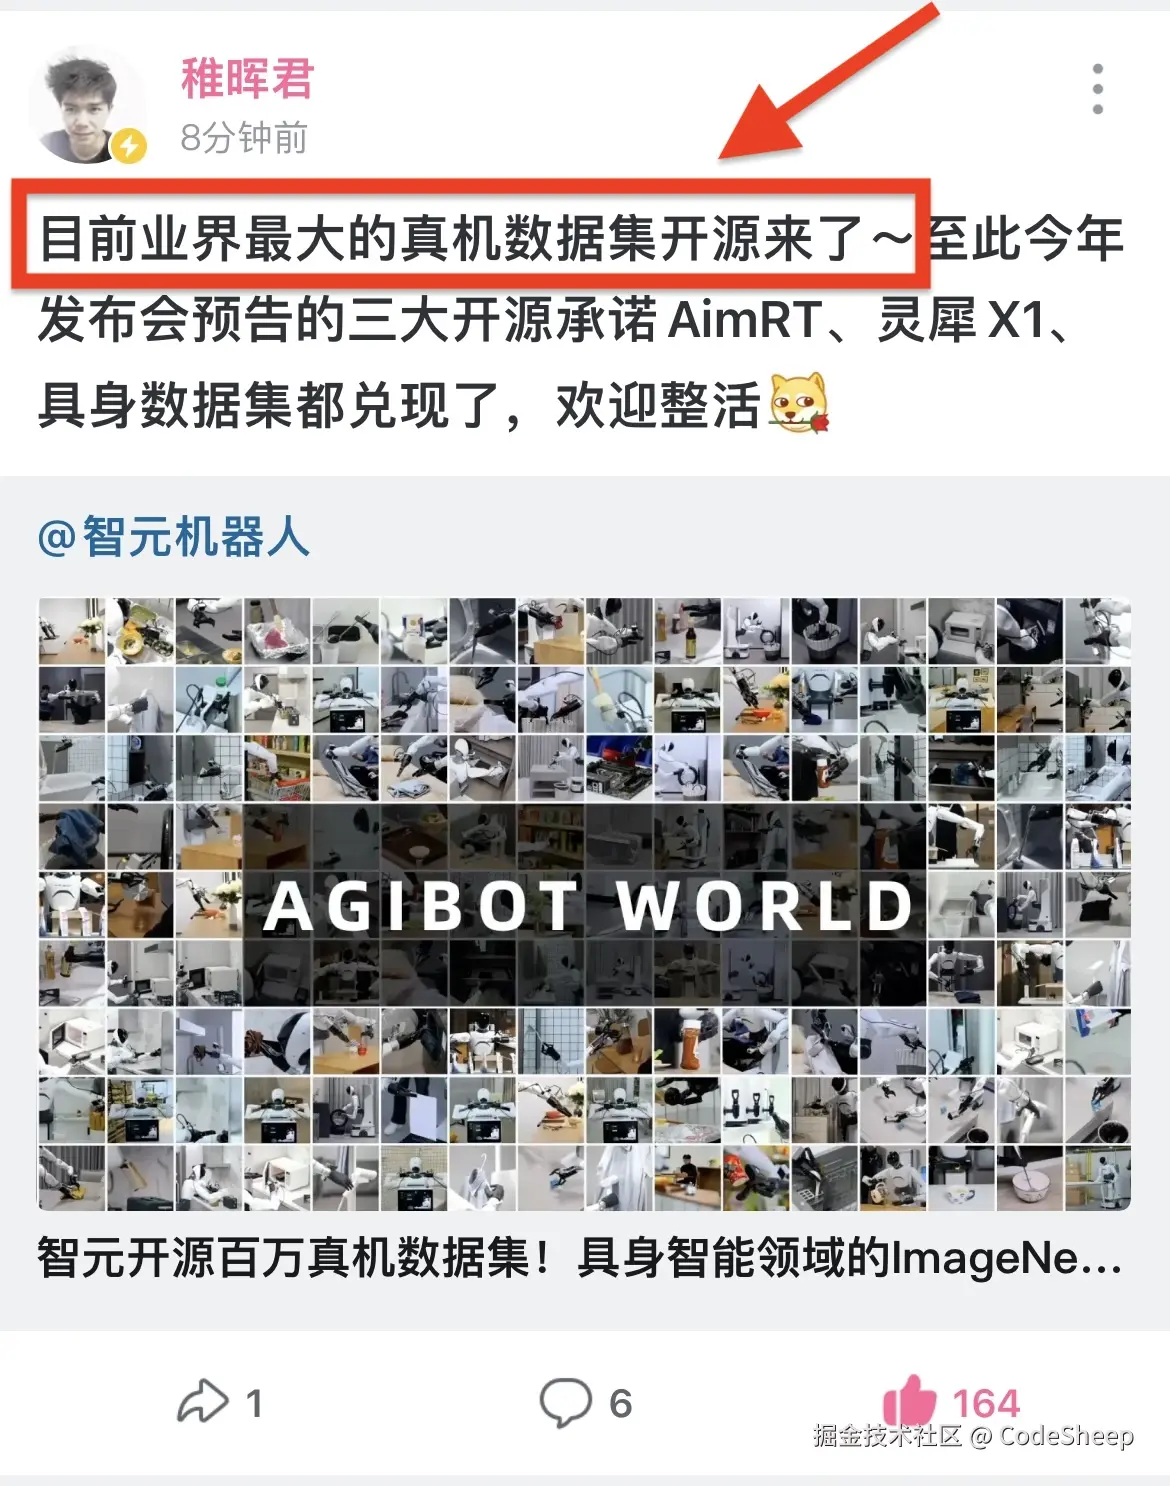Open article titled 智元开源百万真机数据集

[580, 1257]
